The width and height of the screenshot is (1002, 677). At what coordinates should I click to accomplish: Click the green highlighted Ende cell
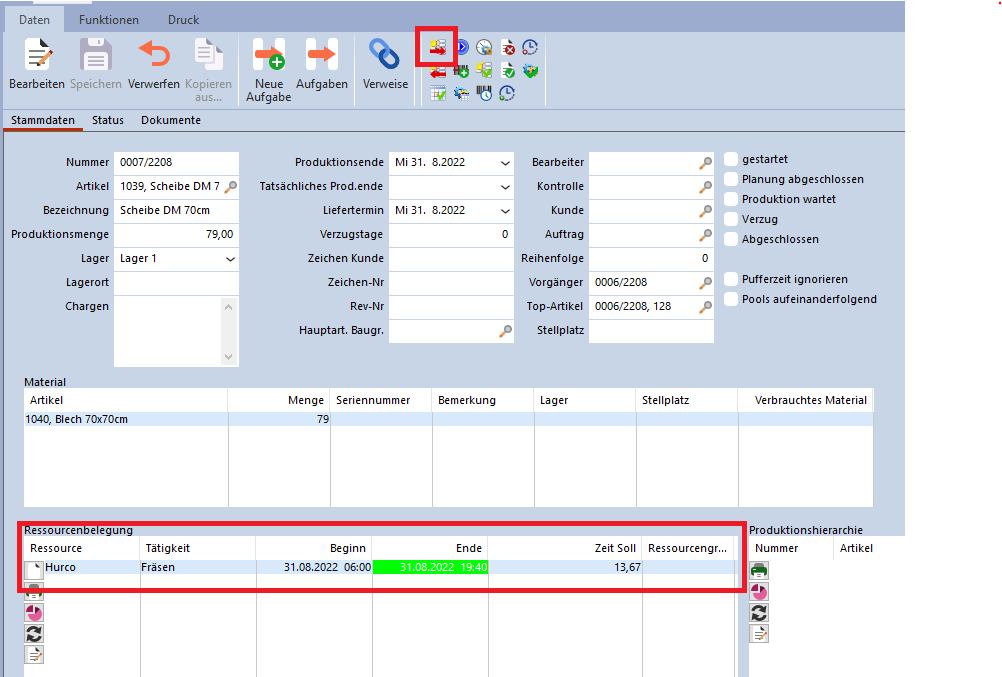coord(430,567)
